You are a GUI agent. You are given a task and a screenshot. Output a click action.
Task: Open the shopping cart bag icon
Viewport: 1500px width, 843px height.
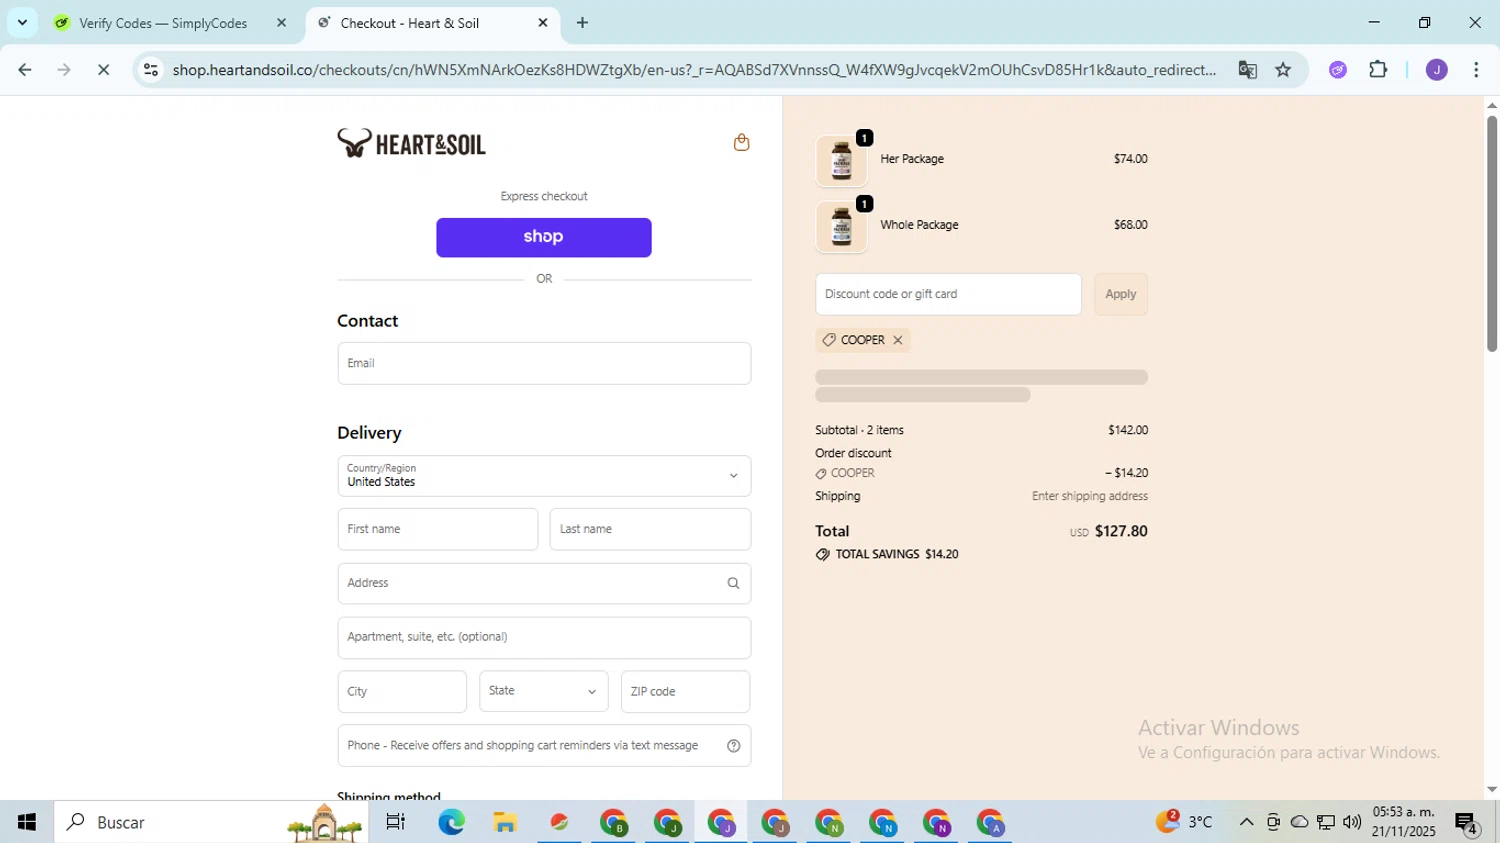pos(741,142)
